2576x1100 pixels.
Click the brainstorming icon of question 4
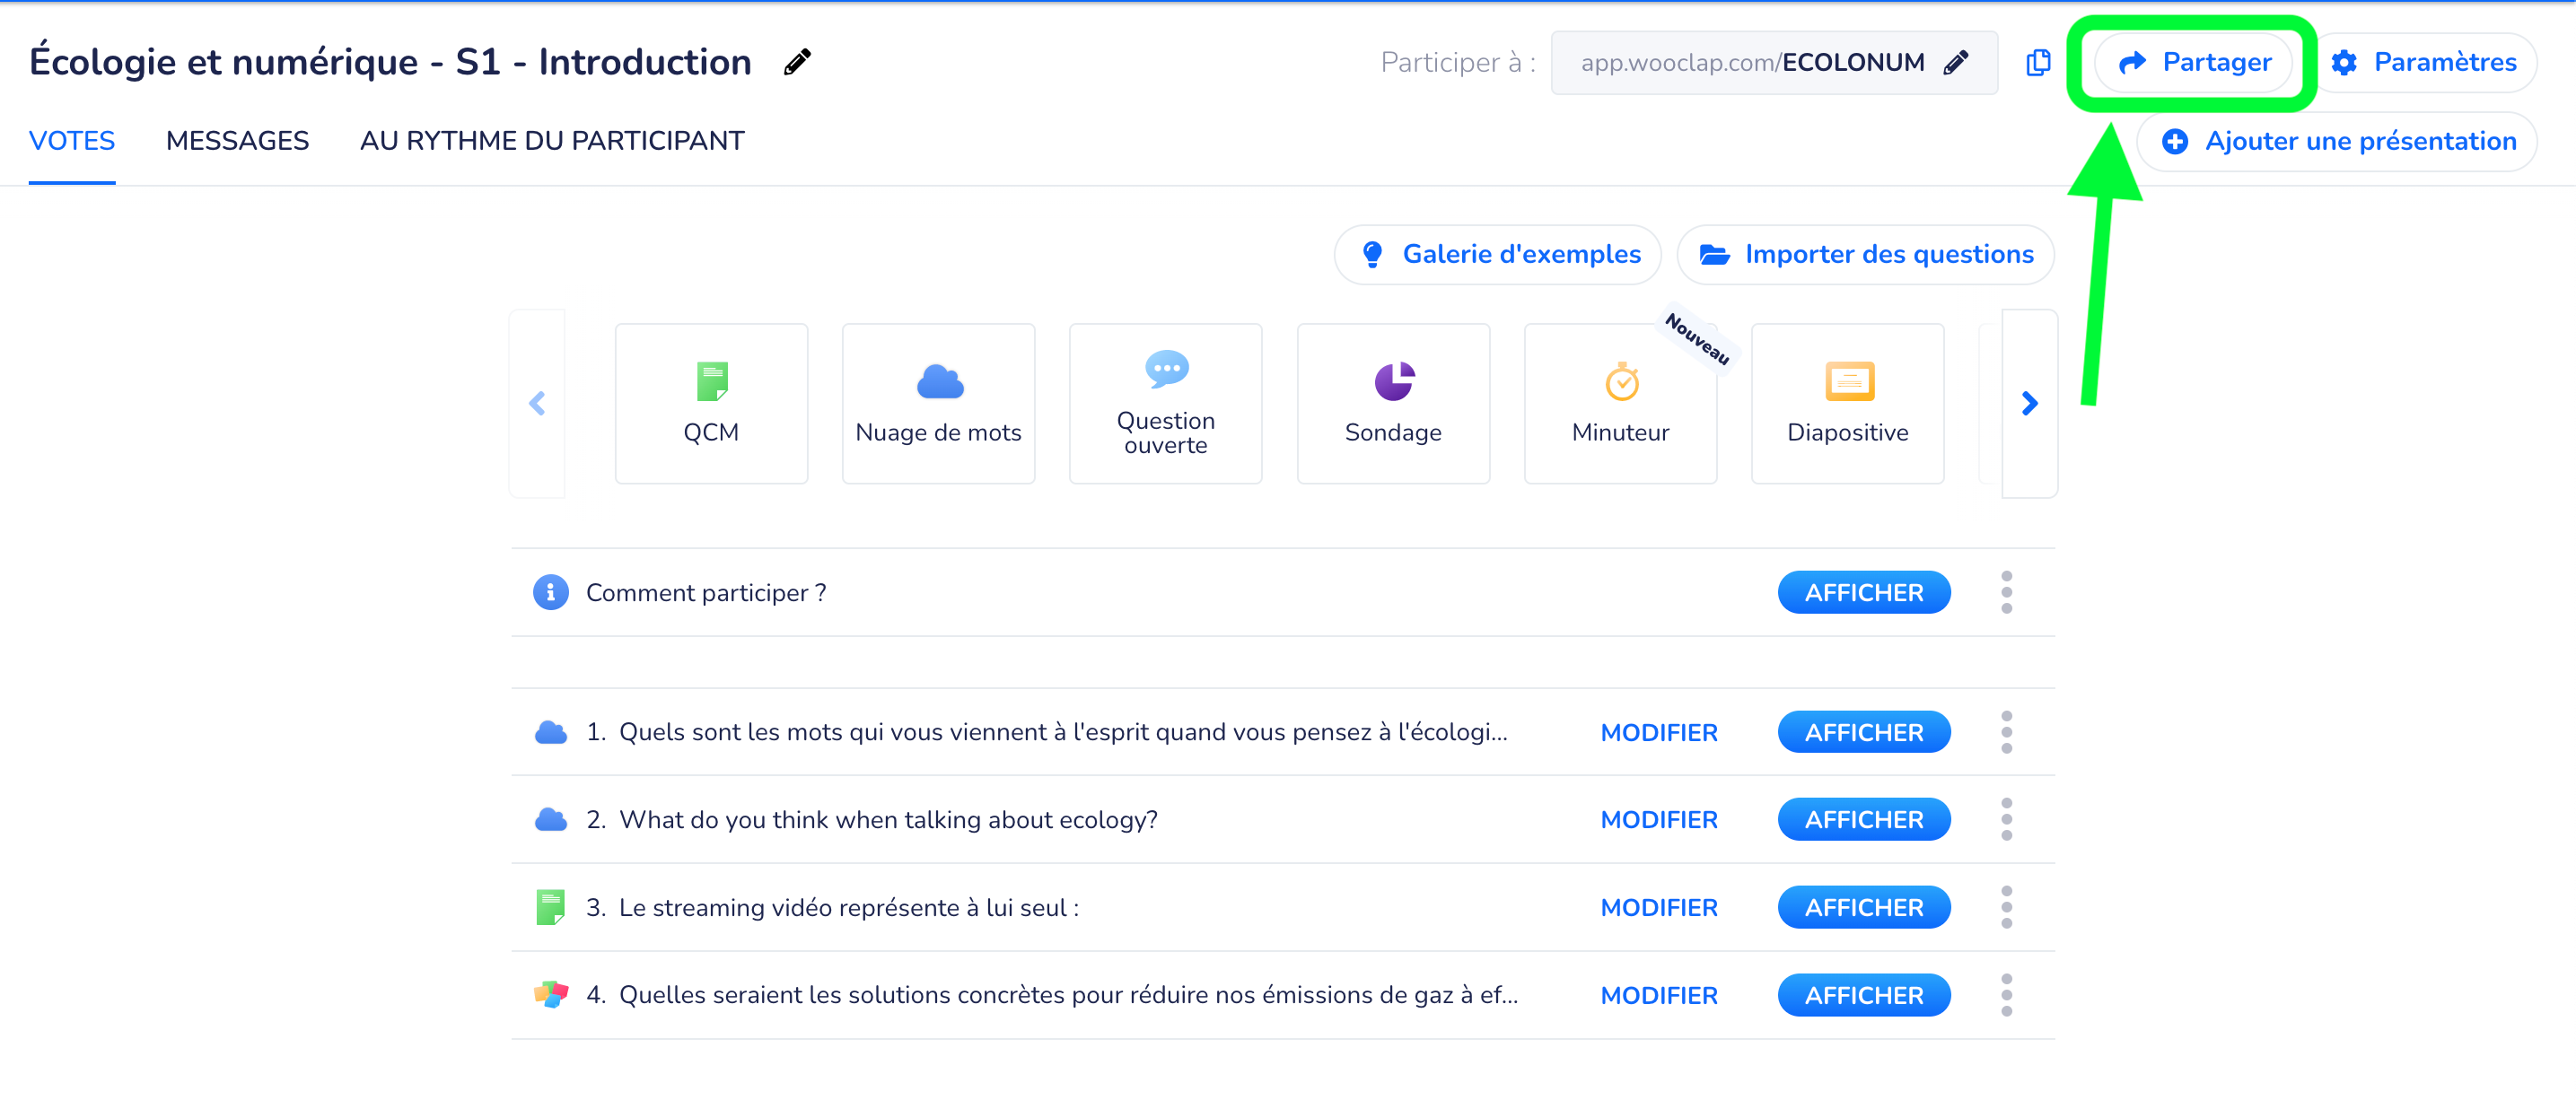point(551,994)
